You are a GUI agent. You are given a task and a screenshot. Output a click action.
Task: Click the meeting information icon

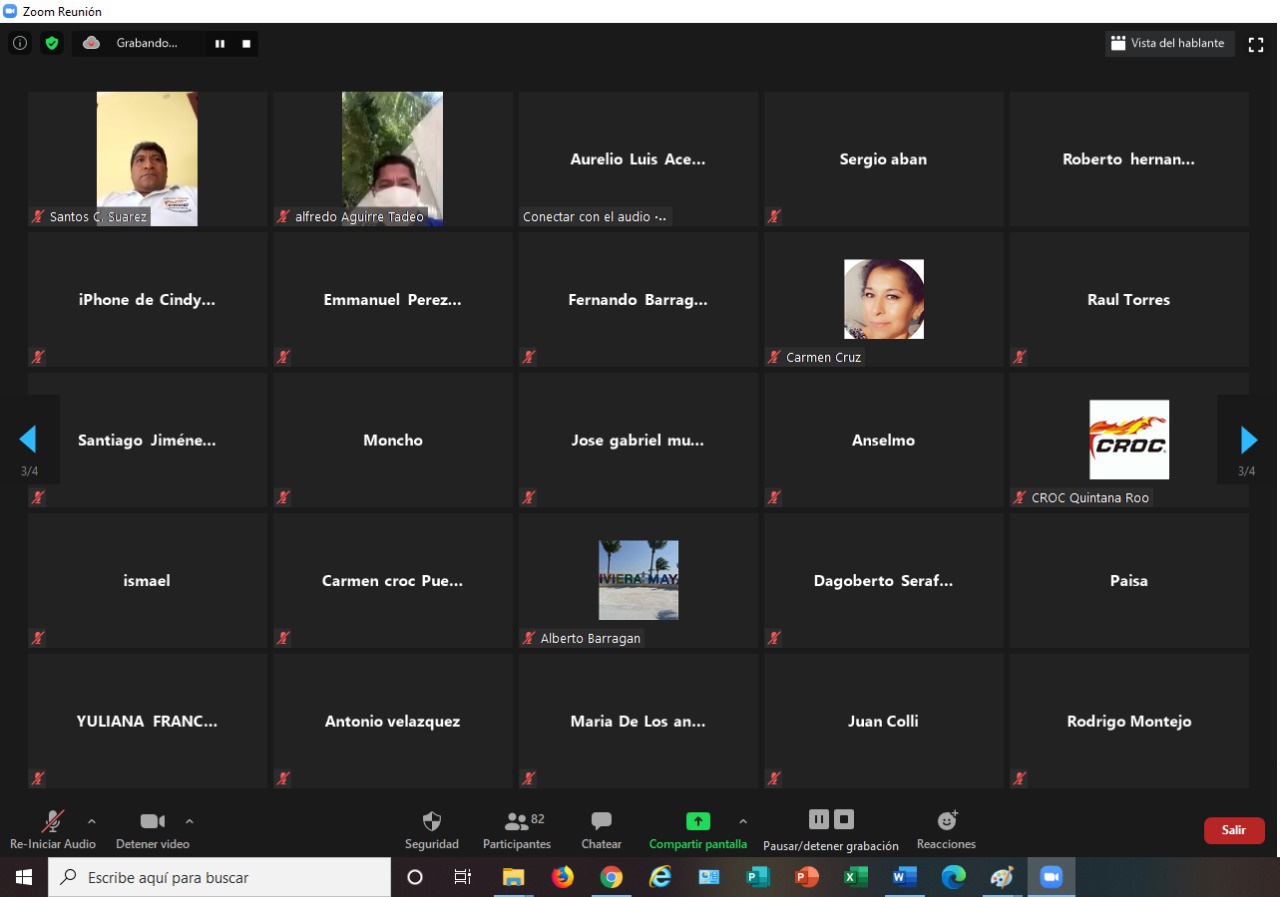[20, 43]
